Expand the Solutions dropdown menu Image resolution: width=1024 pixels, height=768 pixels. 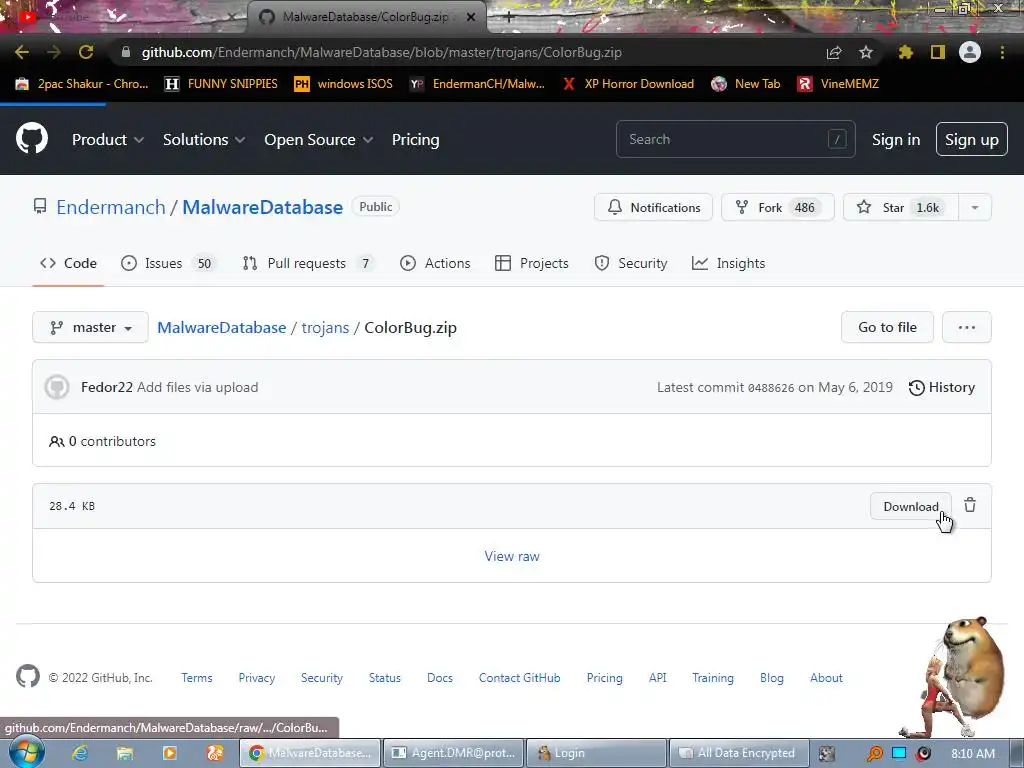204,140
